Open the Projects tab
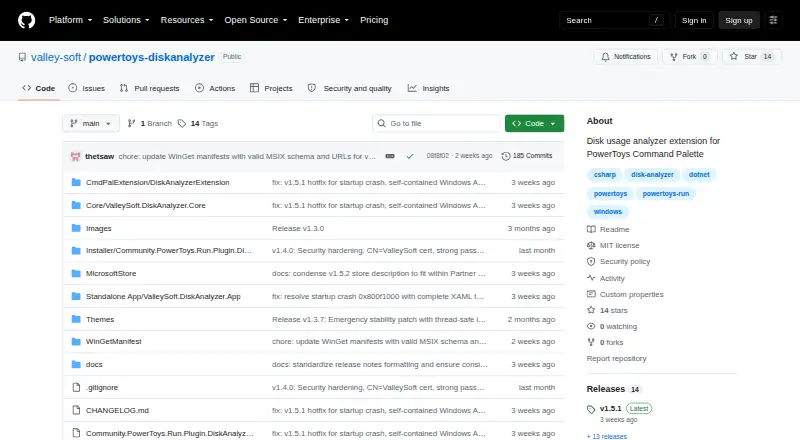 pos(271,88)
